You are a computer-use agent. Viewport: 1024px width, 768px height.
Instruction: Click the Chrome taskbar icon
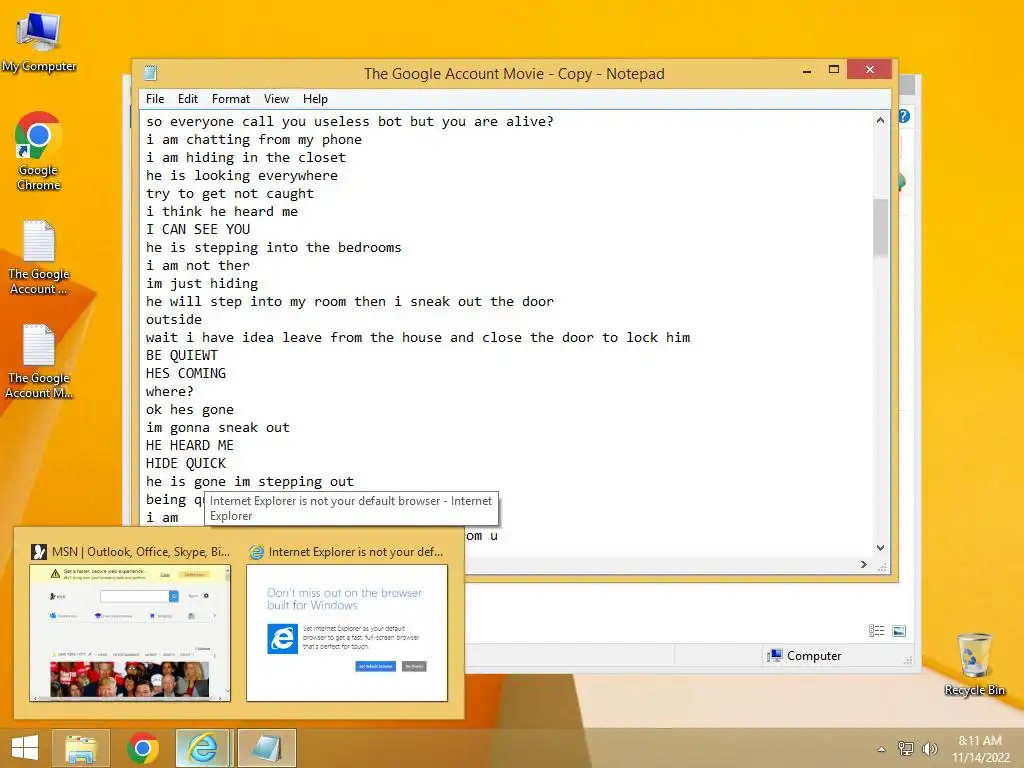[x=142, y=748]
